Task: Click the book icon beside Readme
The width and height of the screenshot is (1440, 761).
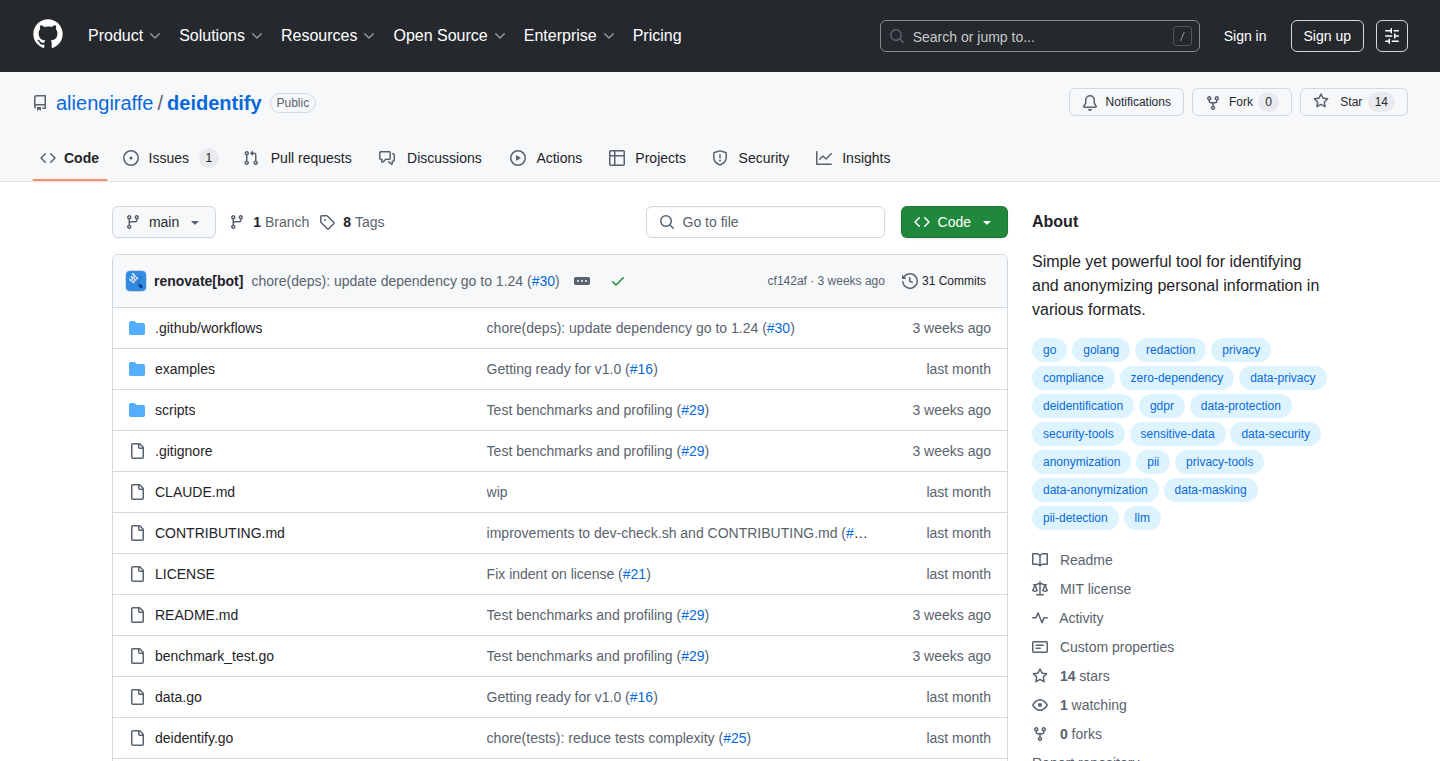Action: tap(1040, 560)
